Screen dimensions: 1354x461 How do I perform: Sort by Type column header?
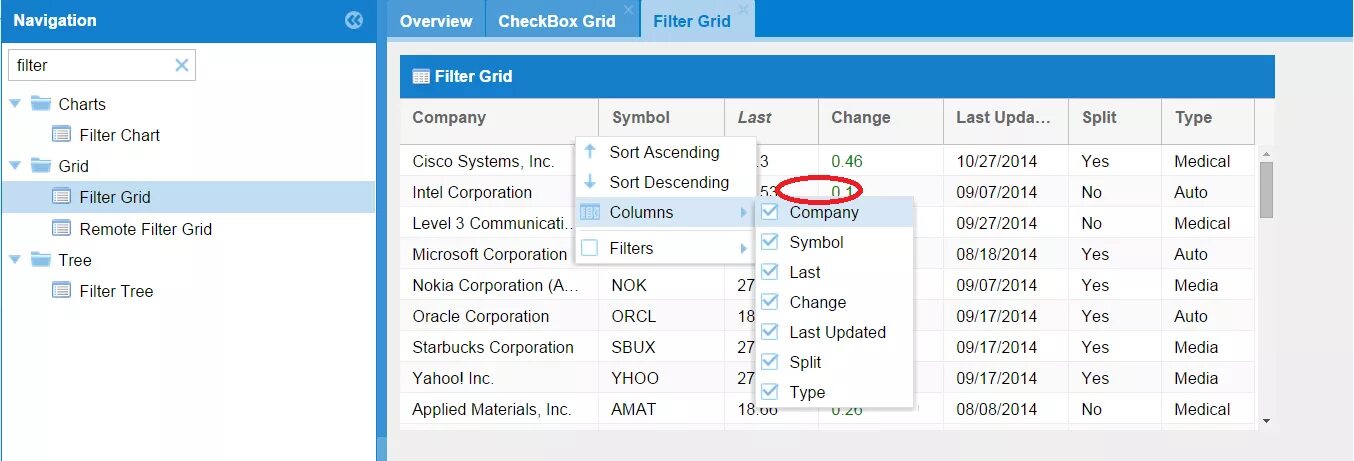point(1208,118)
